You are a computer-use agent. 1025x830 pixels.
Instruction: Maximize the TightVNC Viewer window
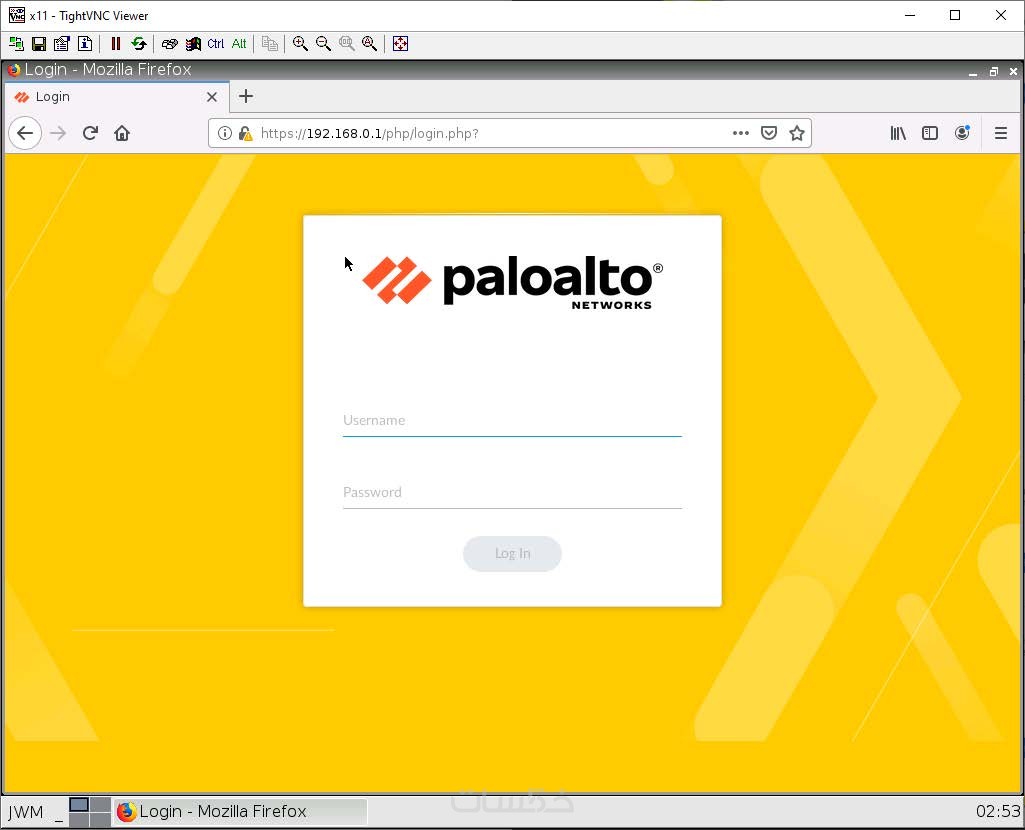coord(955,15)
